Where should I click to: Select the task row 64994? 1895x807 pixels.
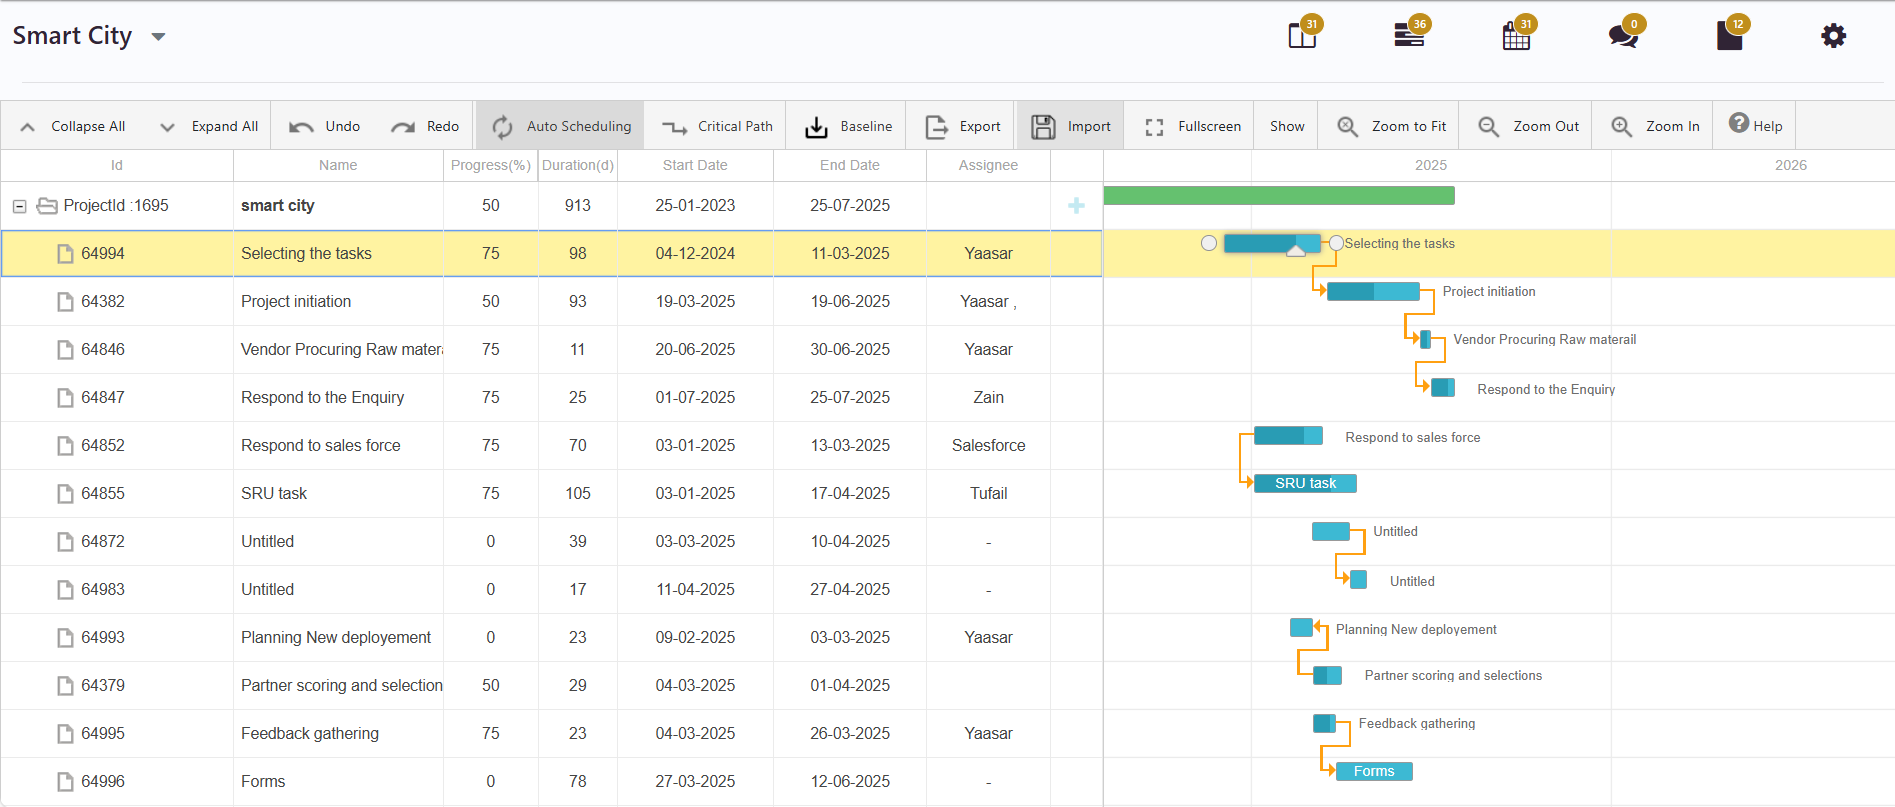click(x=551, y=253)
